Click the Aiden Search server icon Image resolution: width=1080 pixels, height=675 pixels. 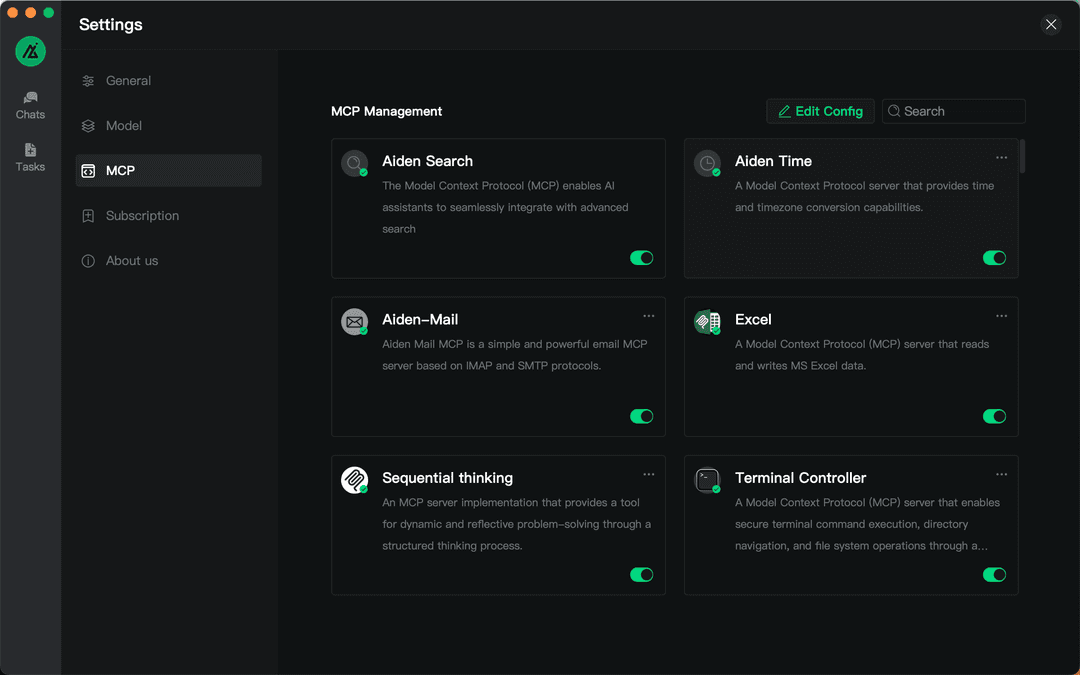coord(354,163)
